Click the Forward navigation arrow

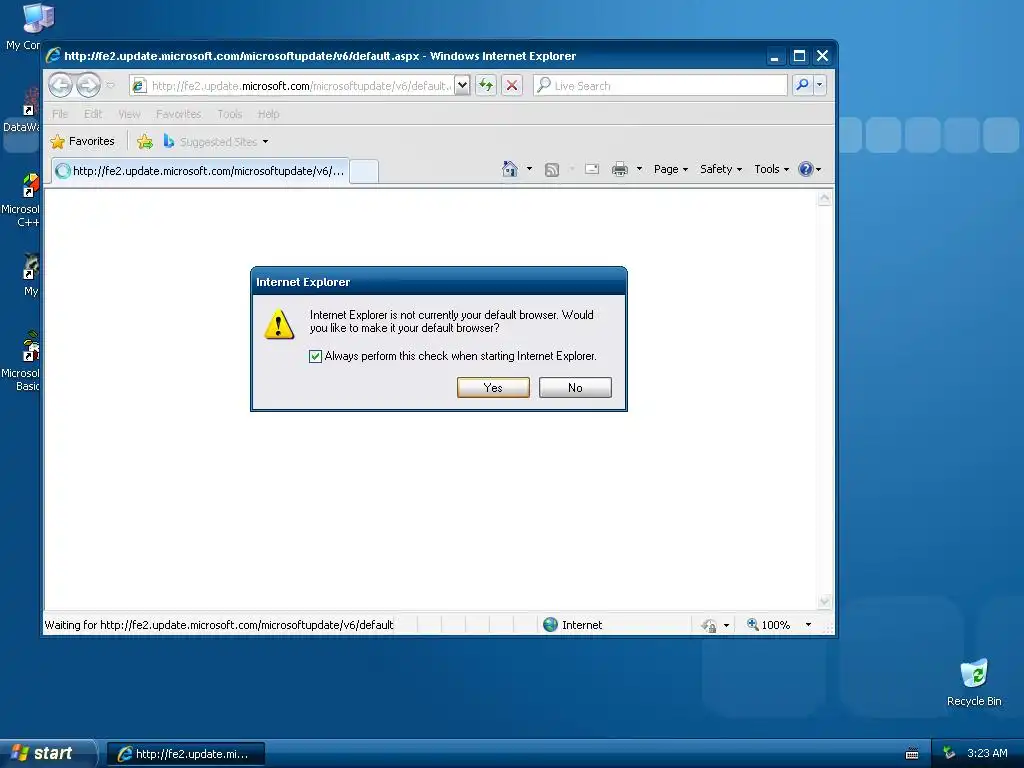(88, 85)
